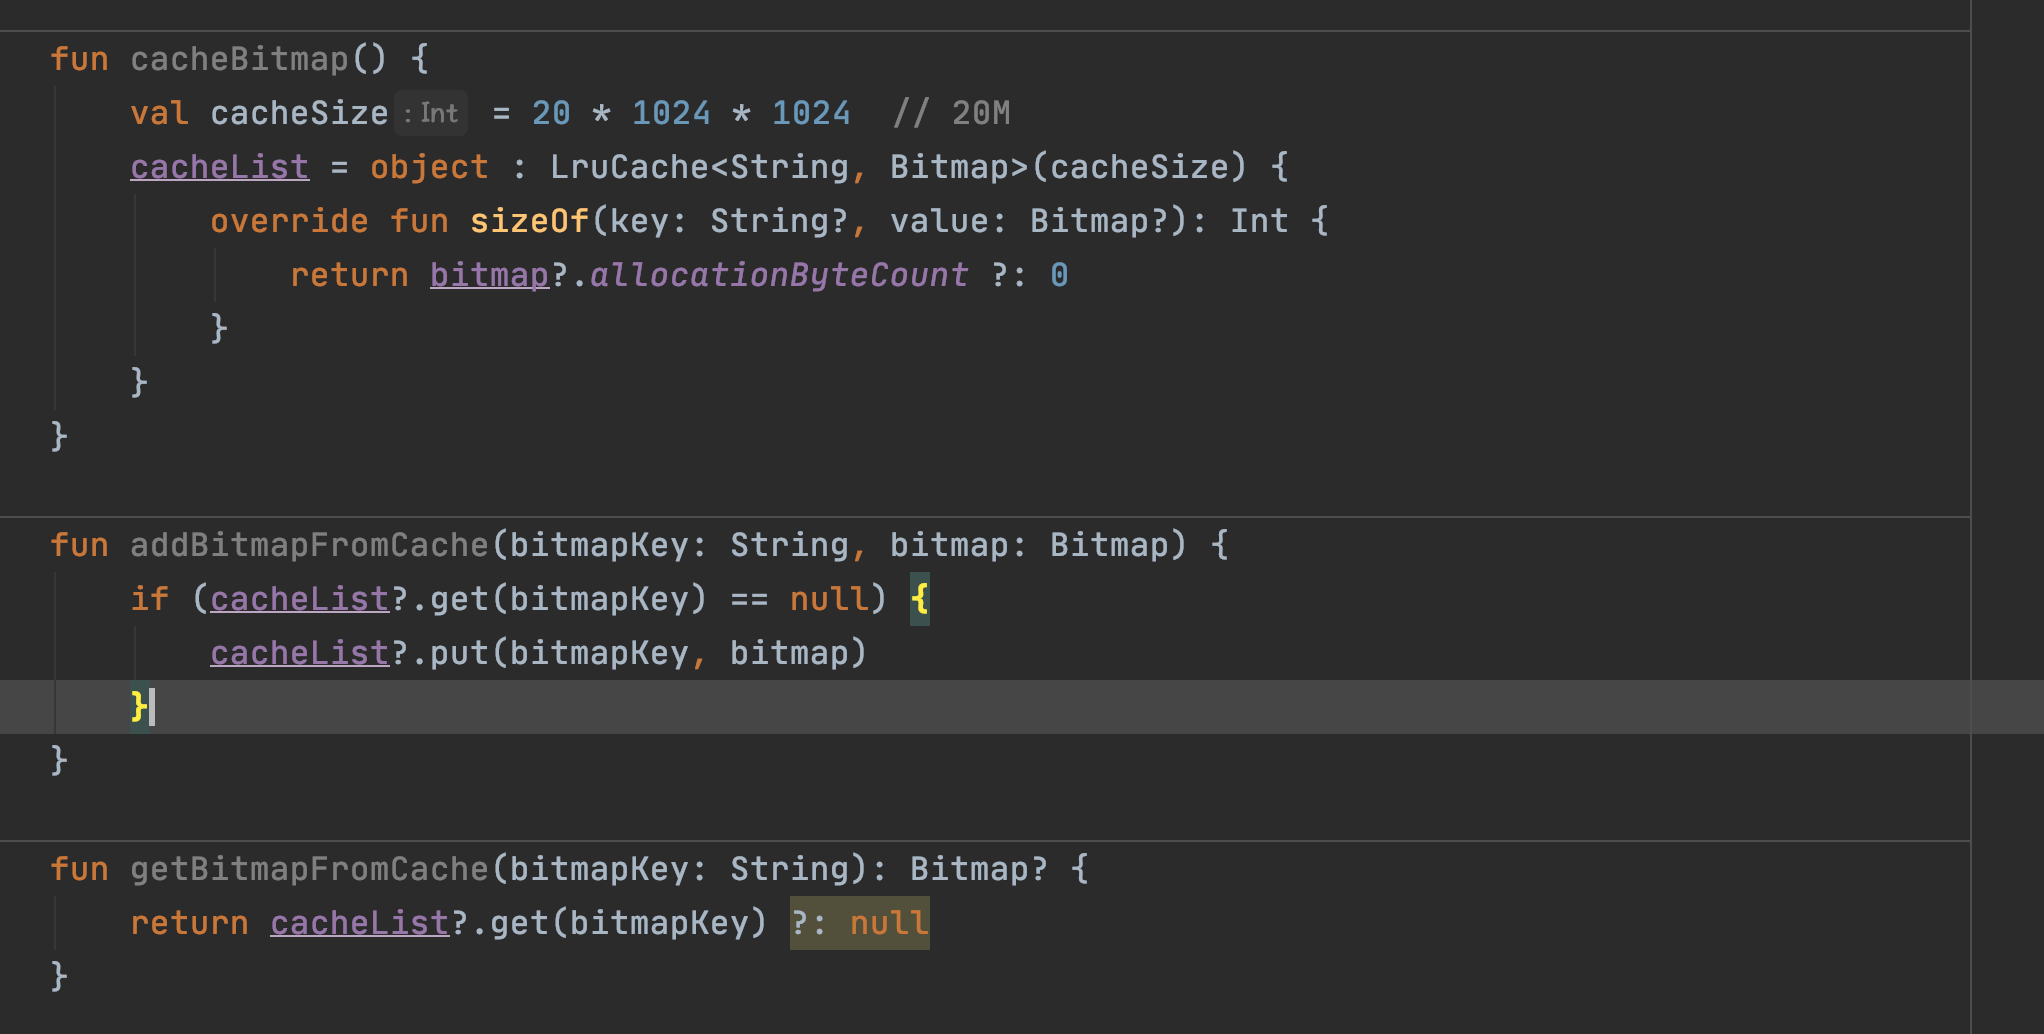This screenshot has height=1034, width=2044.
Task: Click LruCache class reference
Action: coord(630,167)
